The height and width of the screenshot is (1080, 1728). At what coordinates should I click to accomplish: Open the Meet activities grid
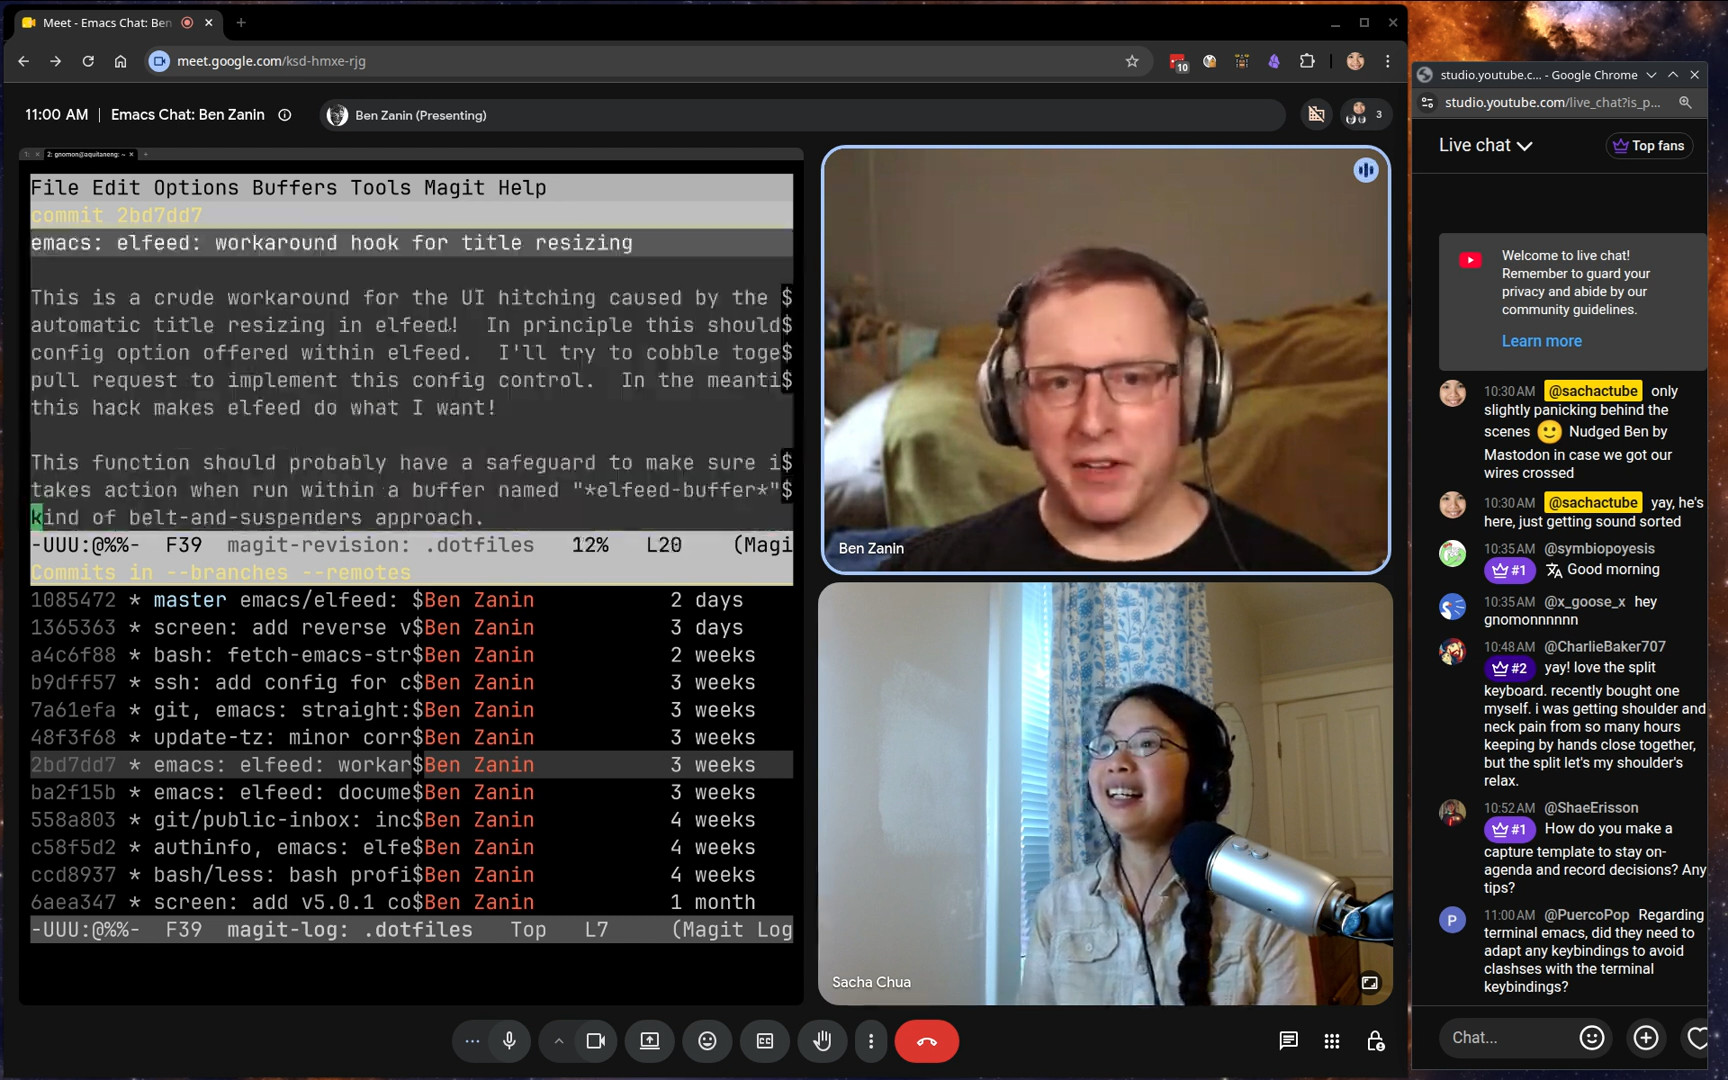[1332, 1041]
